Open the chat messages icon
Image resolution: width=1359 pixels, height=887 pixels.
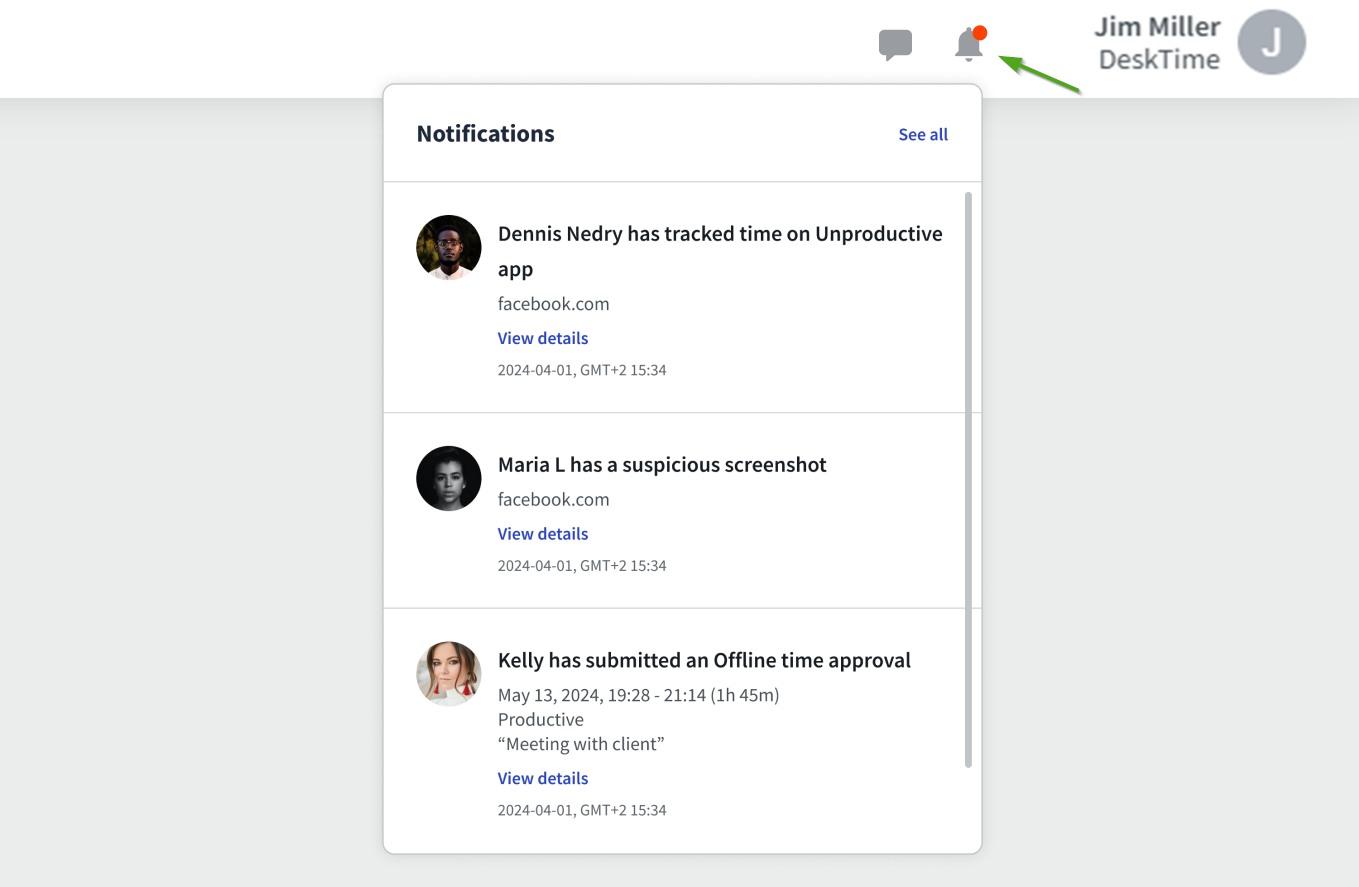click(x=895, y=45)
